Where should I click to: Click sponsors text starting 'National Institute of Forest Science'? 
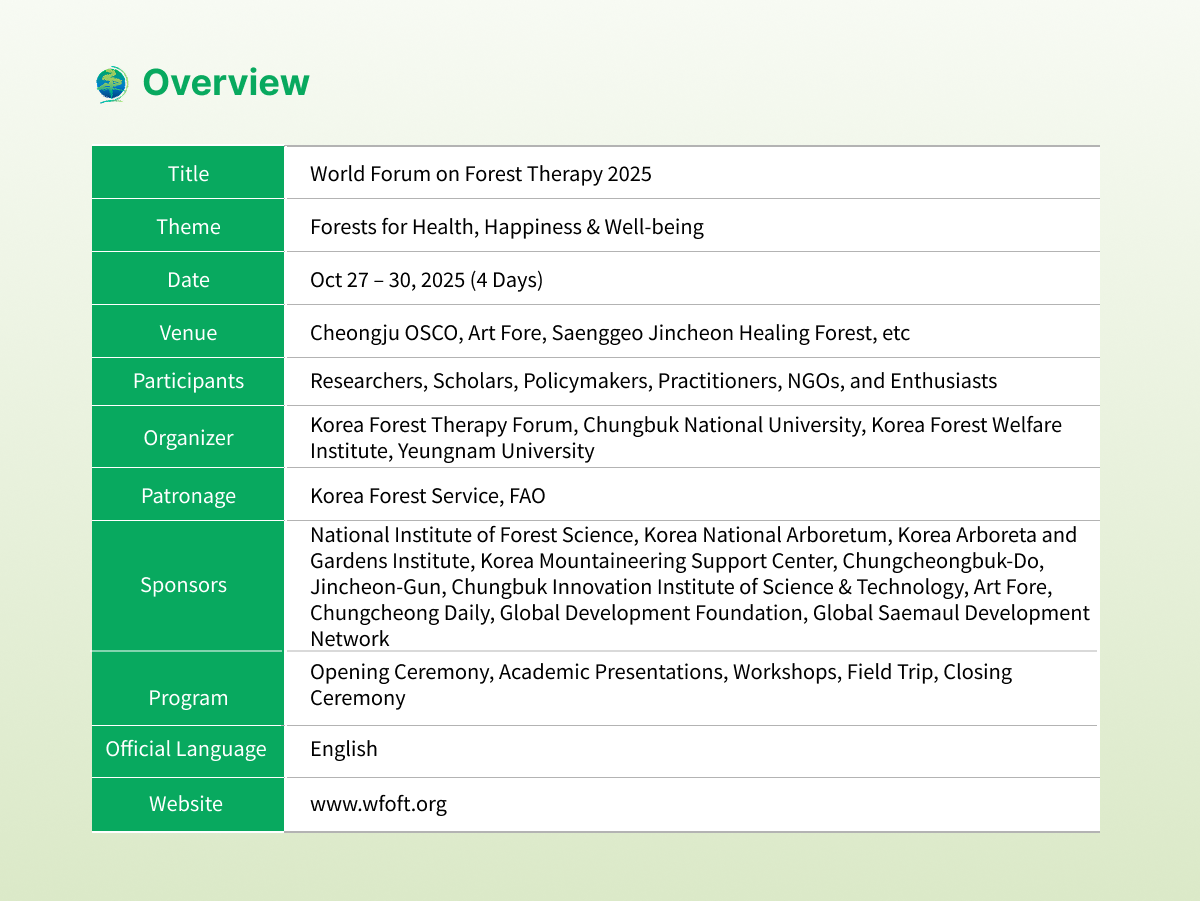point(700,587)
